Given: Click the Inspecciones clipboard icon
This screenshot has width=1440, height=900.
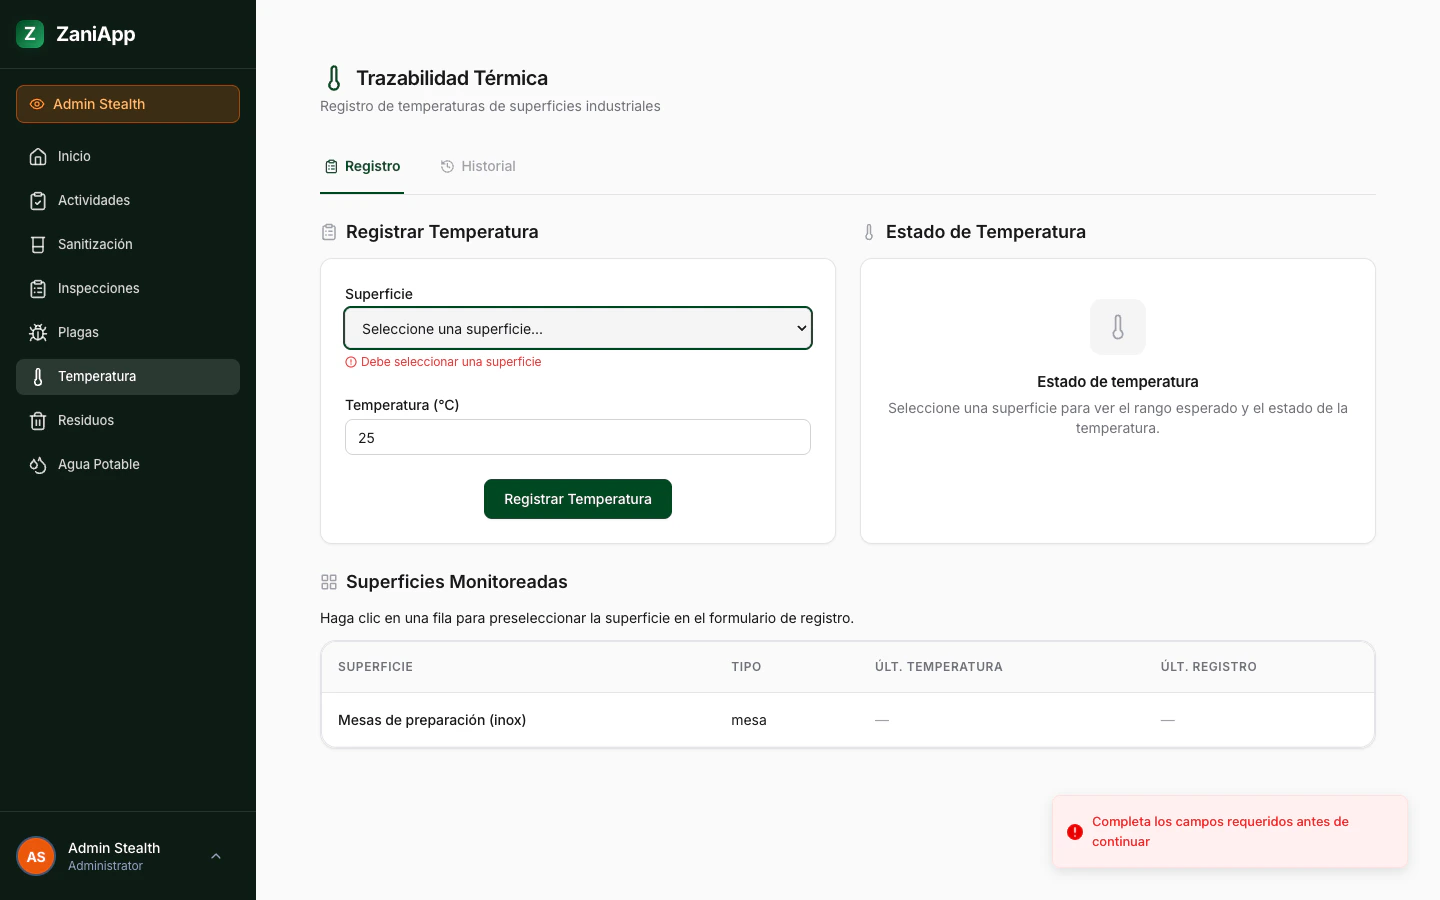Looking at the screenshot, I should (x=37, y=288).
